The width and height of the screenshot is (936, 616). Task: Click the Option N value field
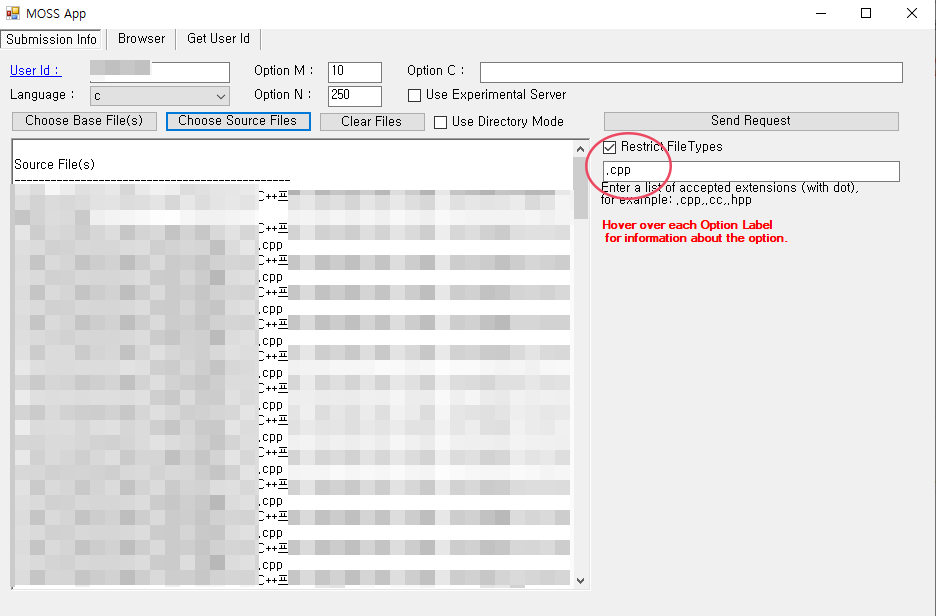(355, 96)
